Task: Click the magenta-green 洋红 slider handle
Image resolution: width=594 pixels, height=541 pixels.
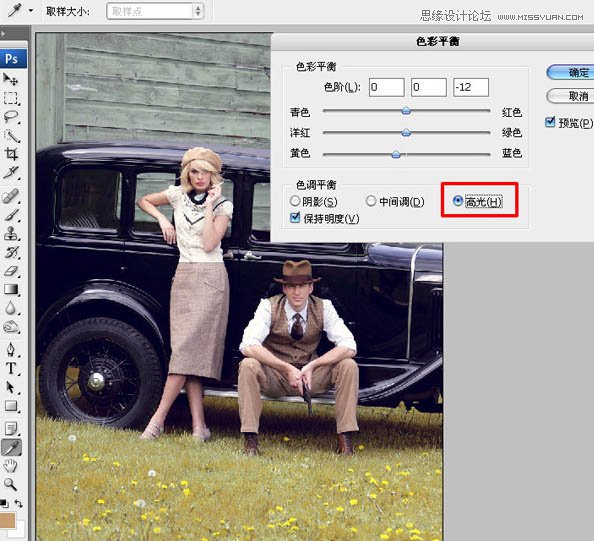Action: point(406,133)
